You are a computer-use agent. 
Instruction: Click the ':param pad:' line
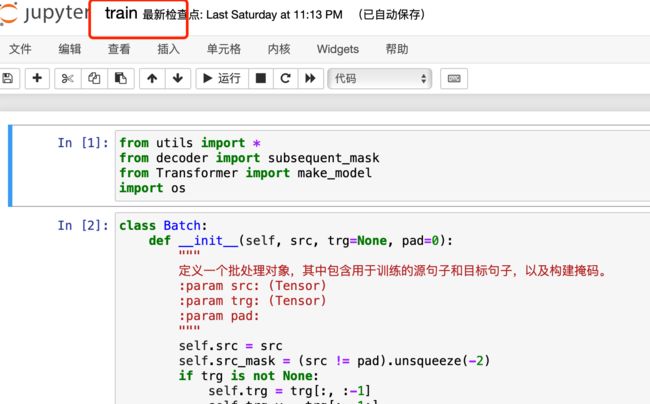219,316
